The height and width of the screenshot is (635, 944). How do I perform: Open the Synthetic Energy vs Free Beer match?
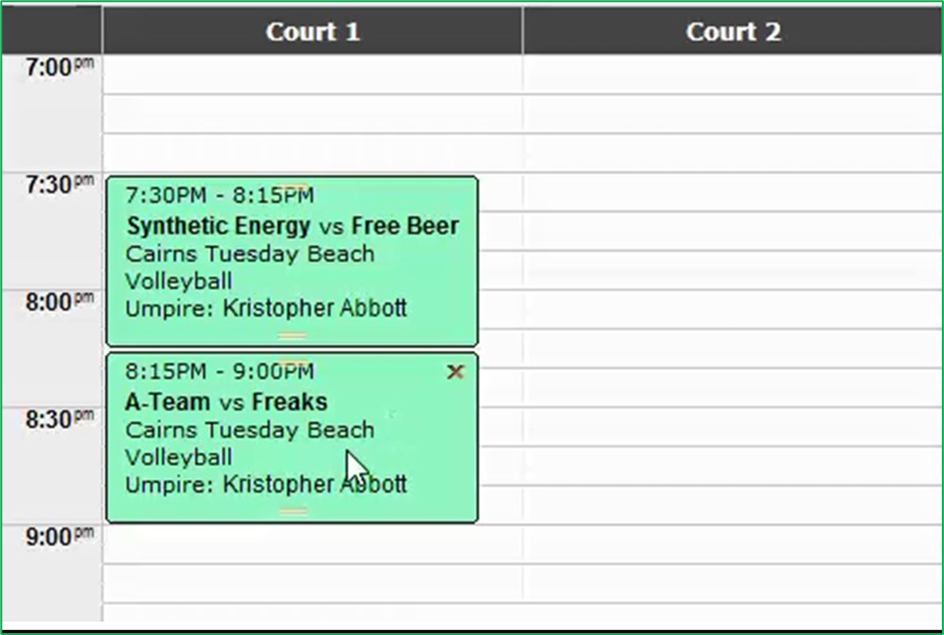tap(293, 226)
